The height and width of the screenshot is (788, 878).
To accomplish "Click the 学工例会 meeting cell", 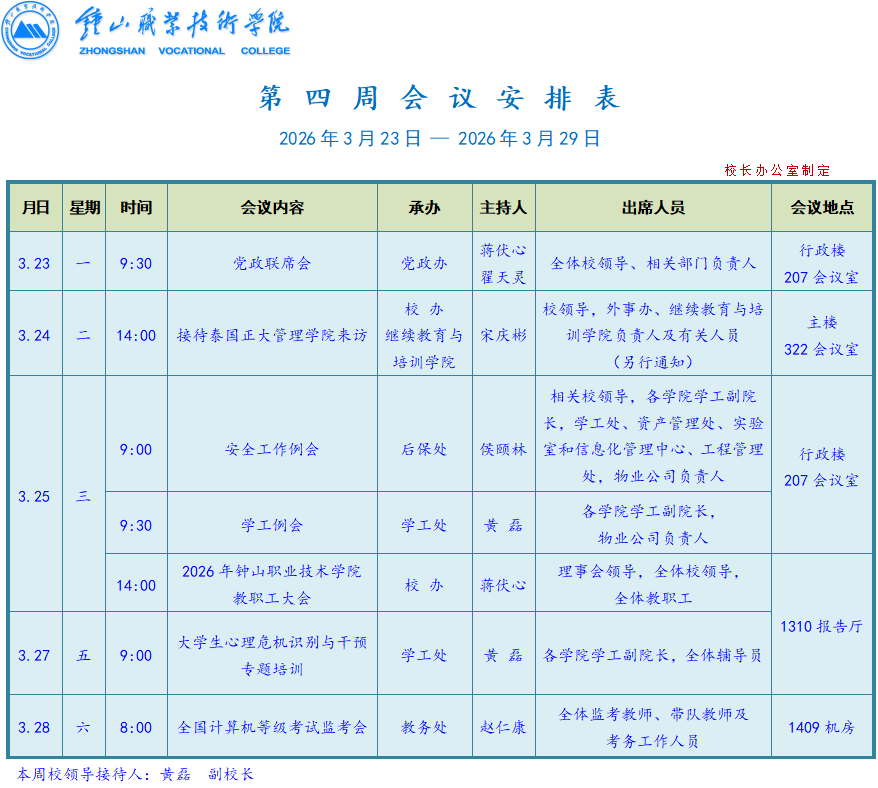I will [x=272, y=525].
